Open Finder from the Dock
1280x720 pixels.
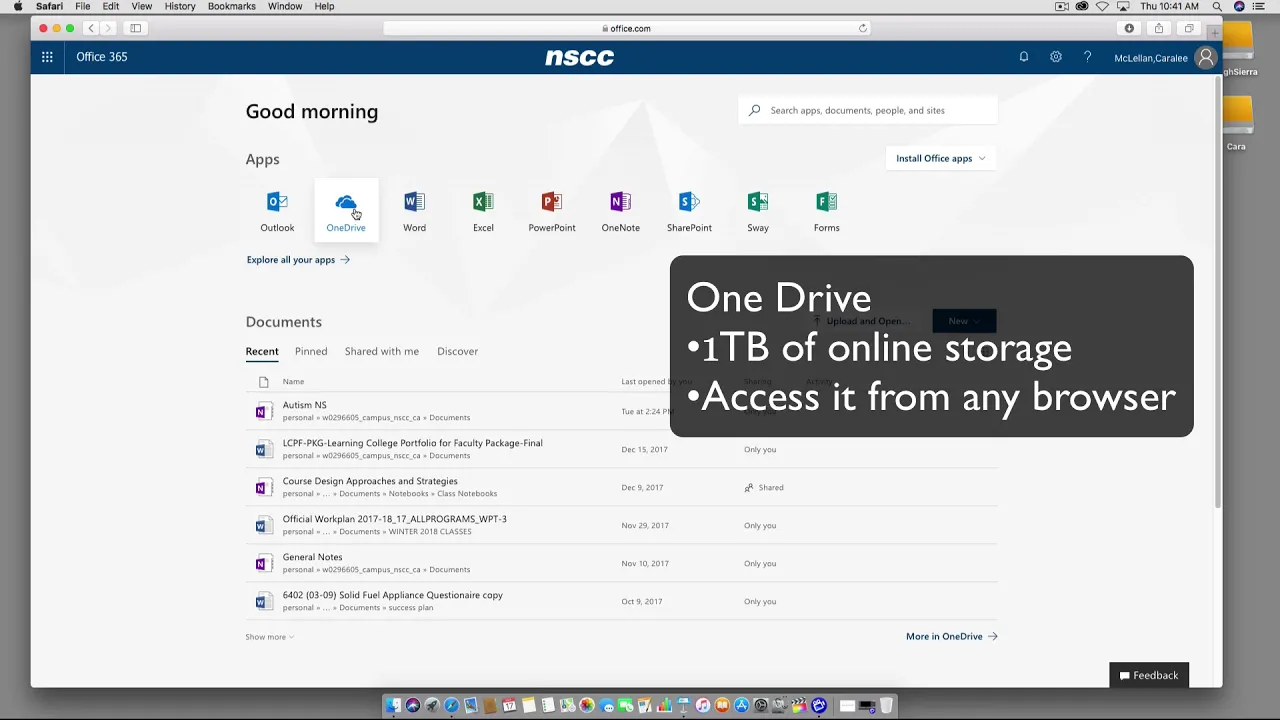click(393, 705)
